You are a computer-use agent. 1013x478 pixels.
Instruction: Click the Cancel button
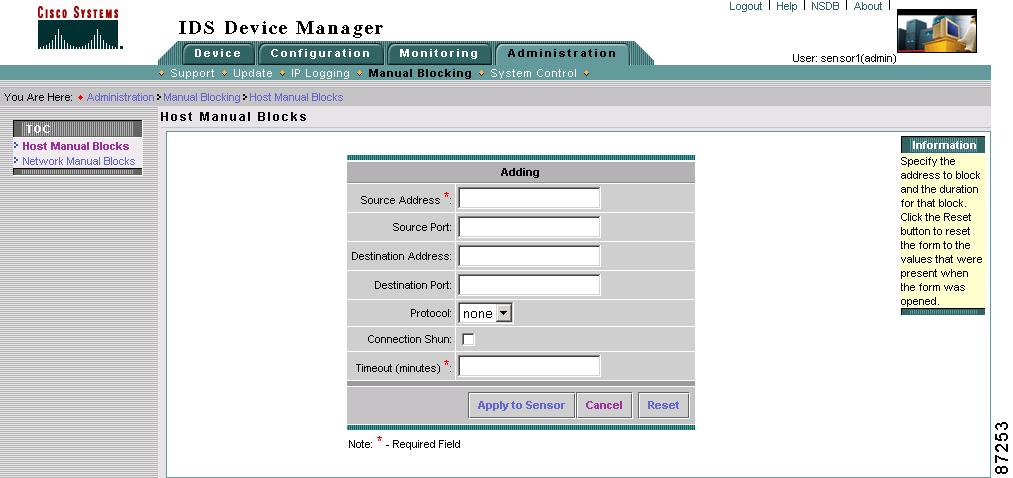point(604,405)
